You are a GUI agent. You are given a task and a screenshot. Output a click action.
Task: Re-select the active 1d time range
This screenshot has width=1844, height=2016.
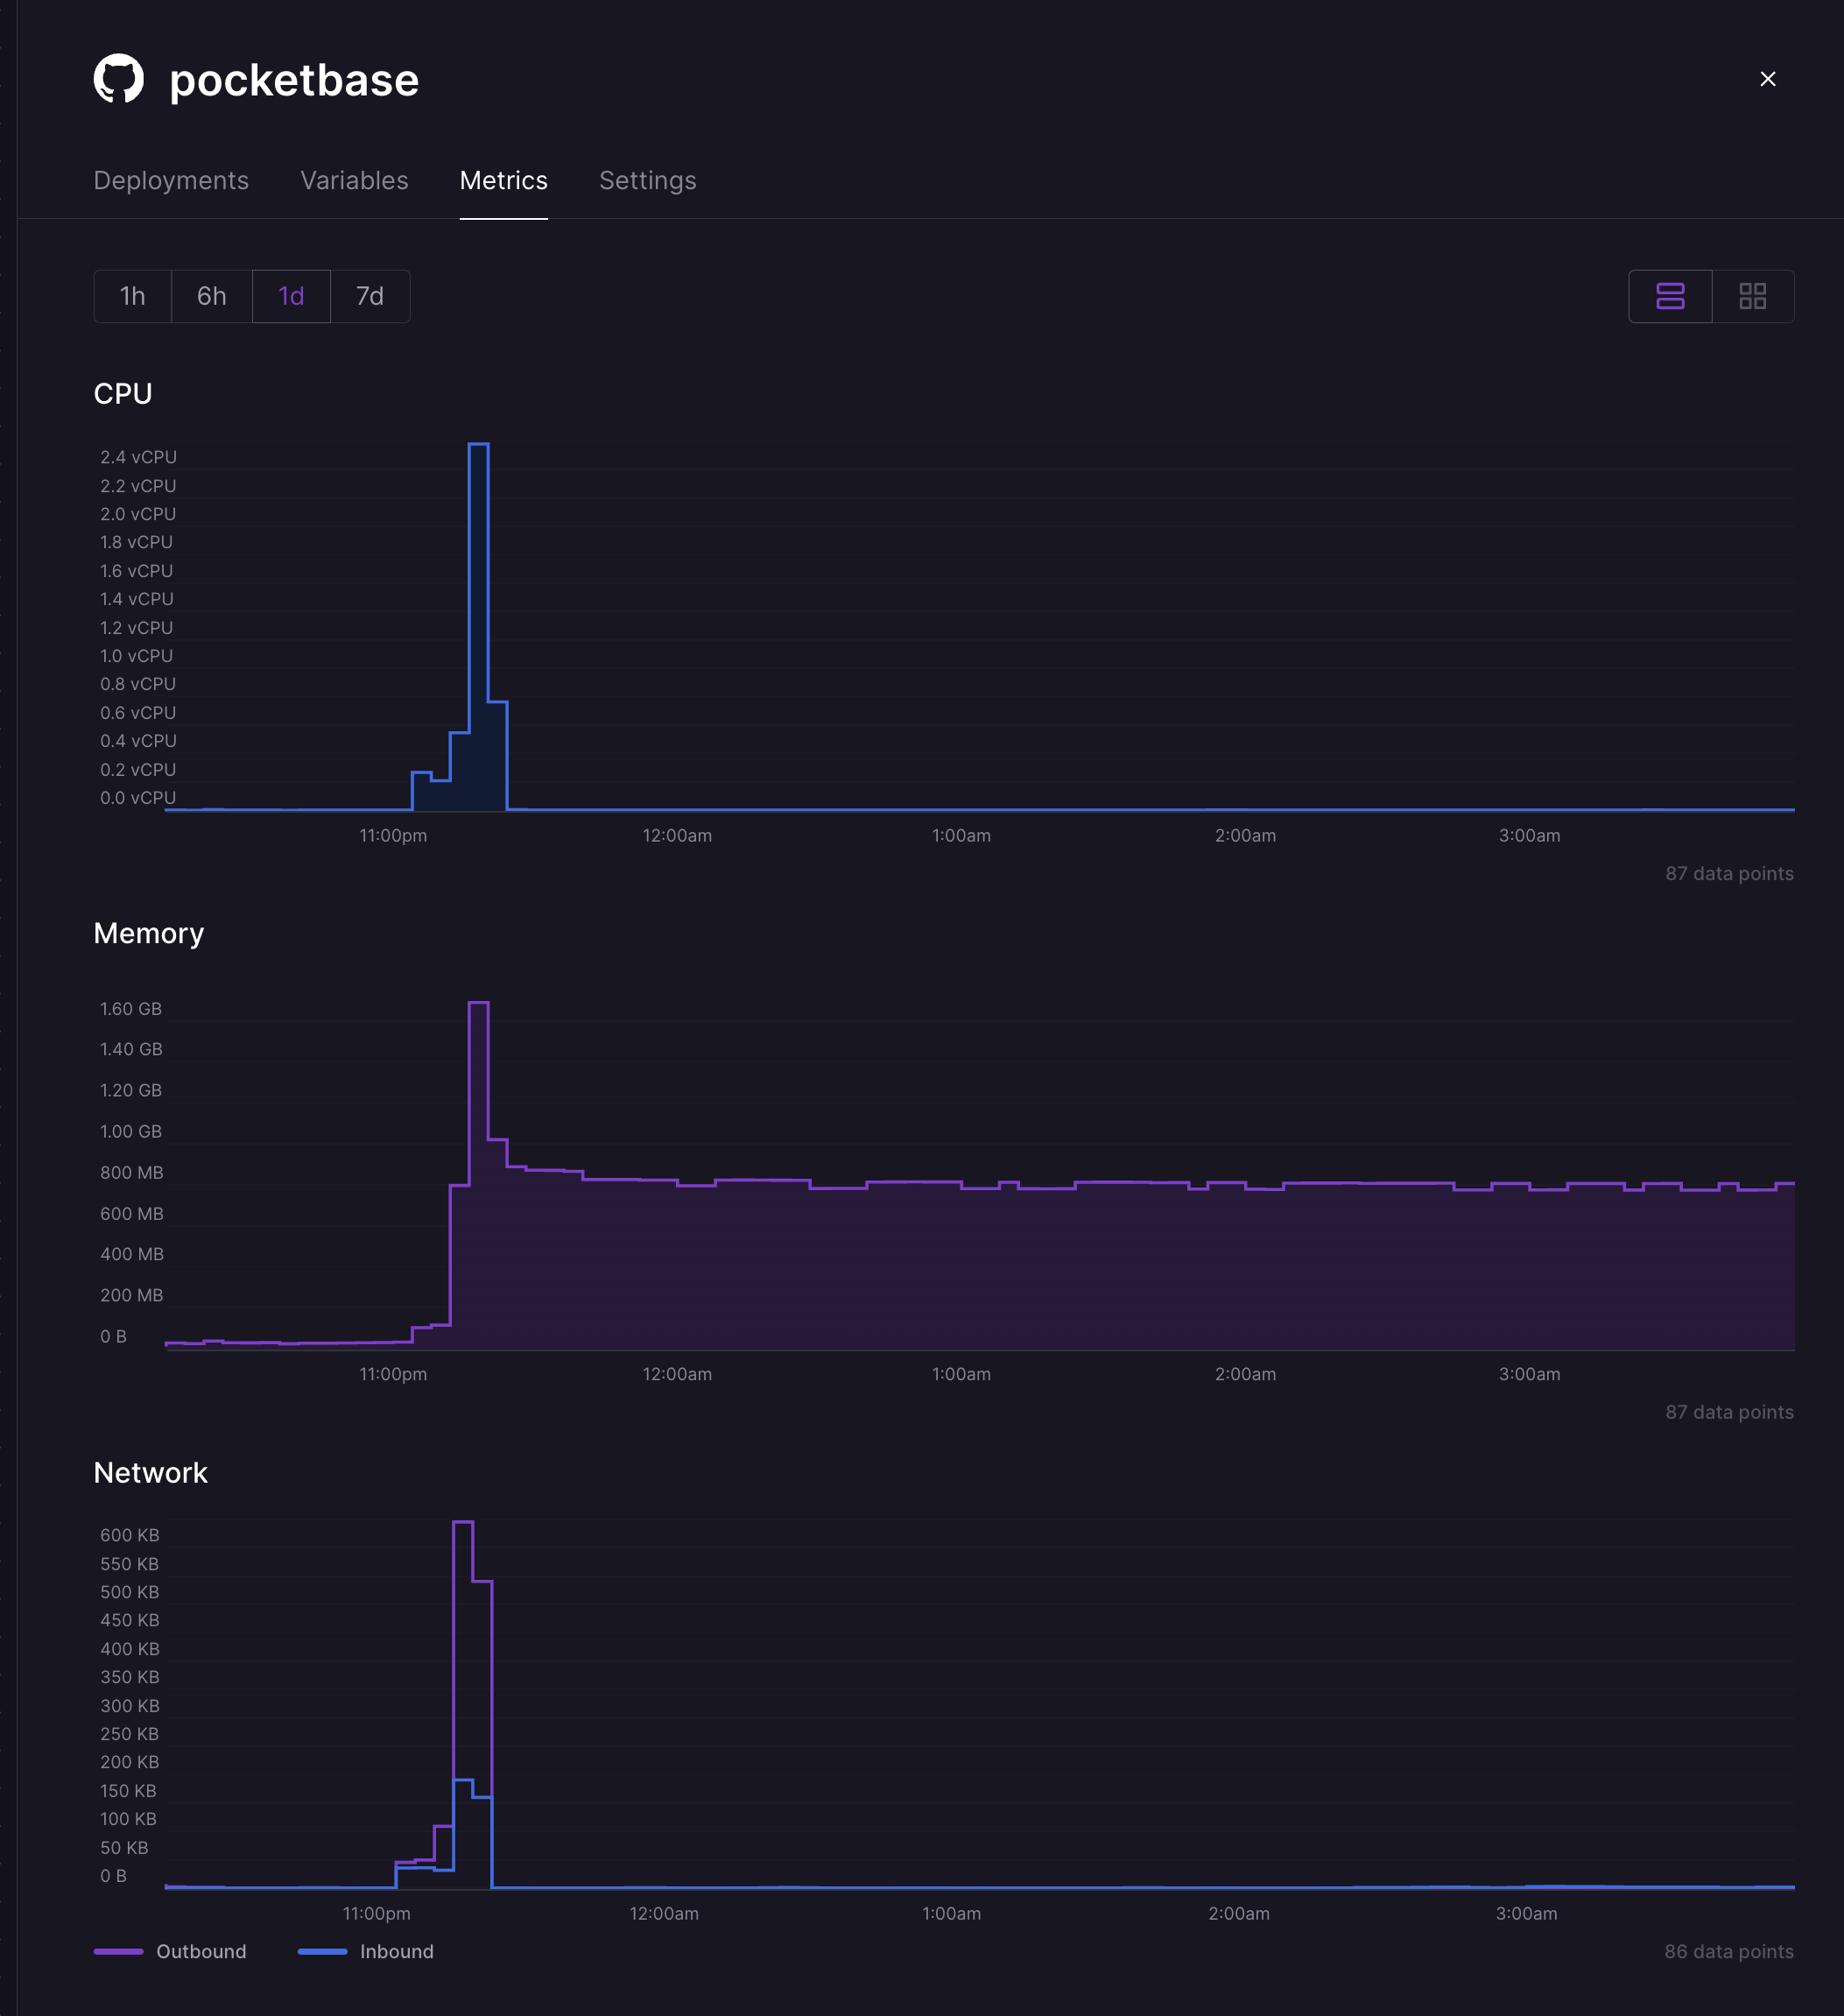pyautogui.click(x=290, y=296)
